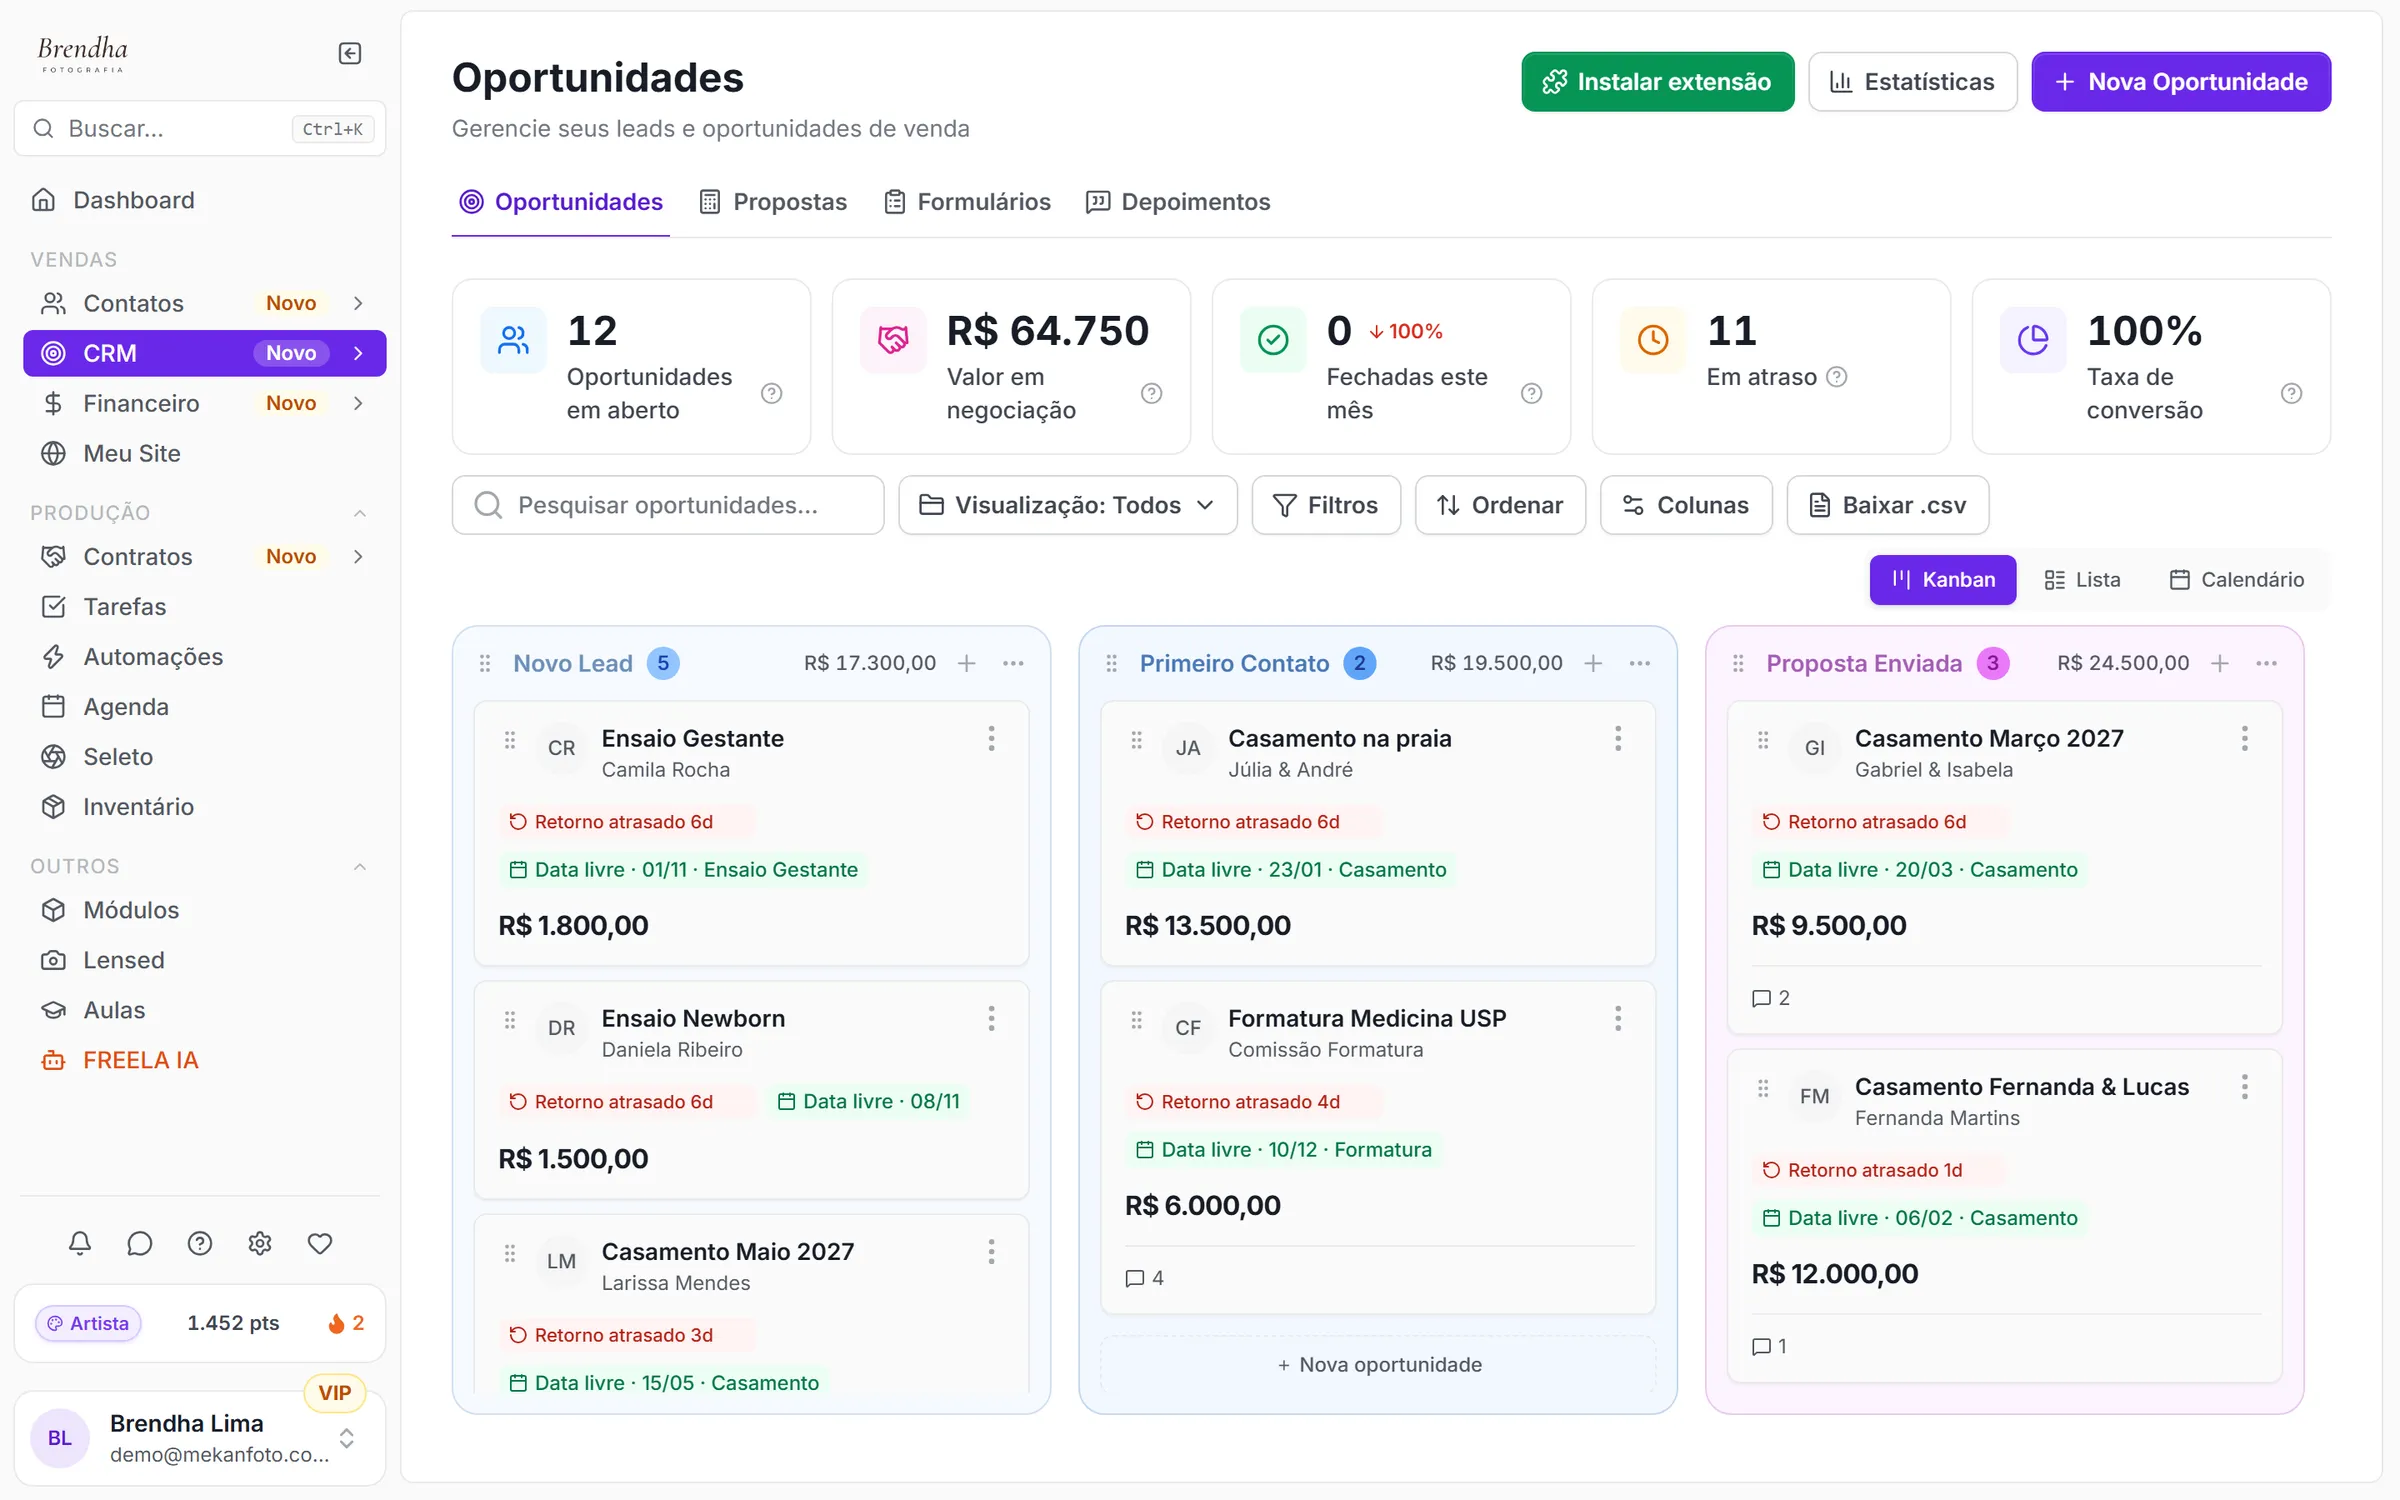2400x1500 pixels.
Task: Open the Casamento na praia card menu
Action: [x=1618, y=739]
